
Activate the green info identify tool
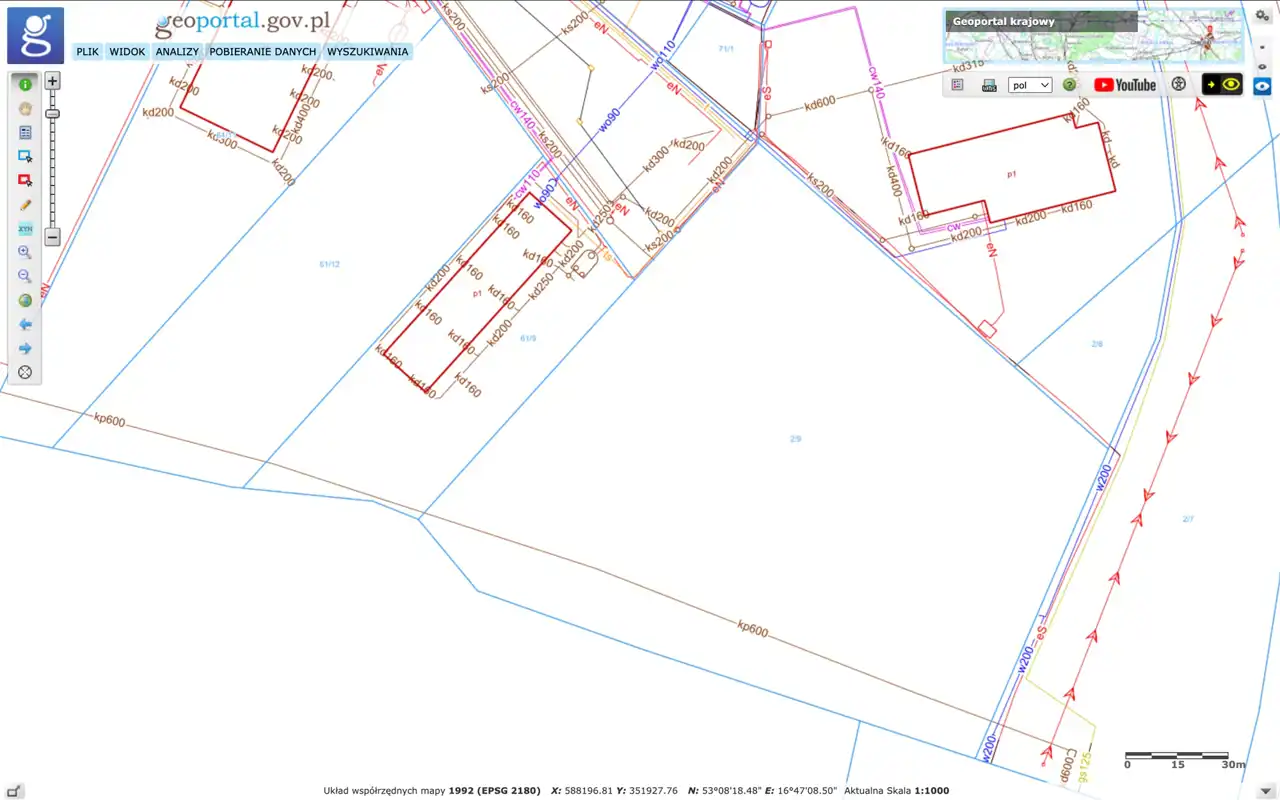[25, 84]
